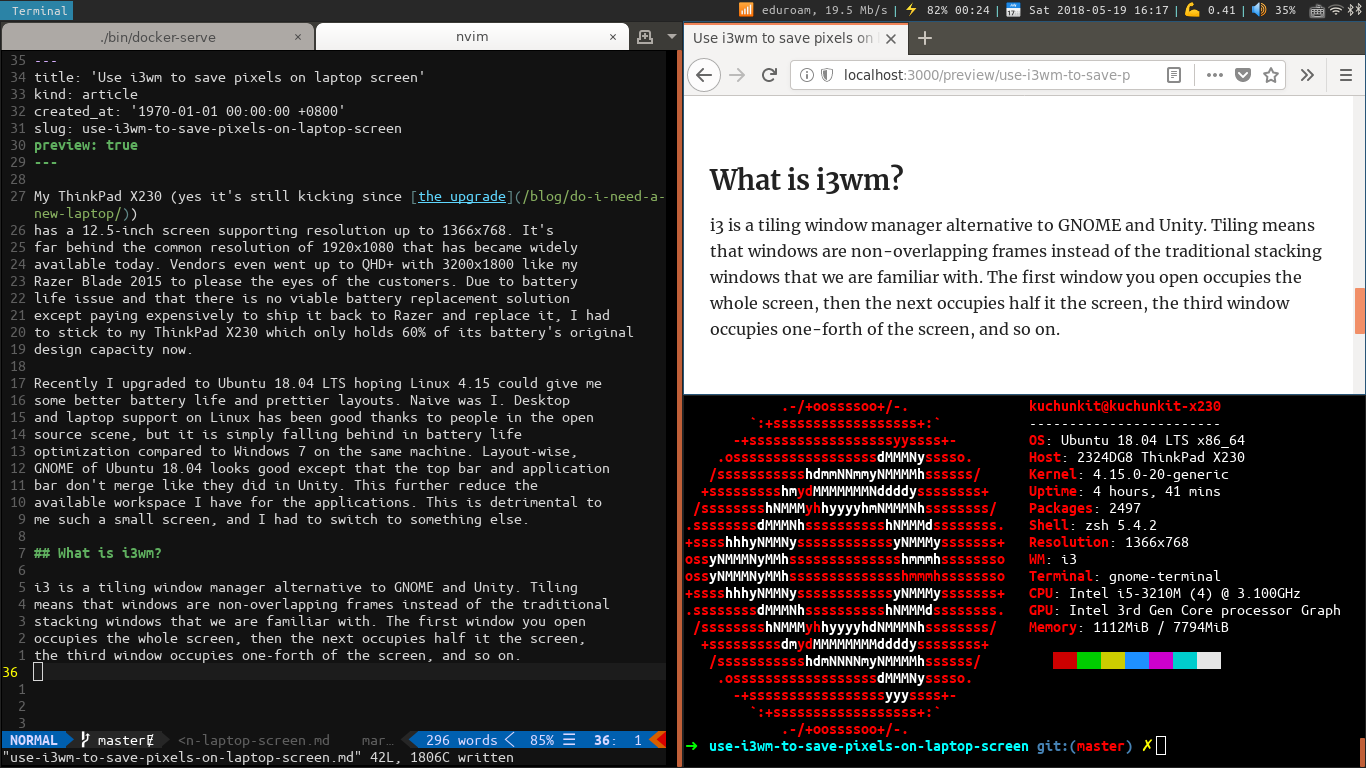Open a new Firefox tab
The image size is (1366, 768).
[925, 38]
